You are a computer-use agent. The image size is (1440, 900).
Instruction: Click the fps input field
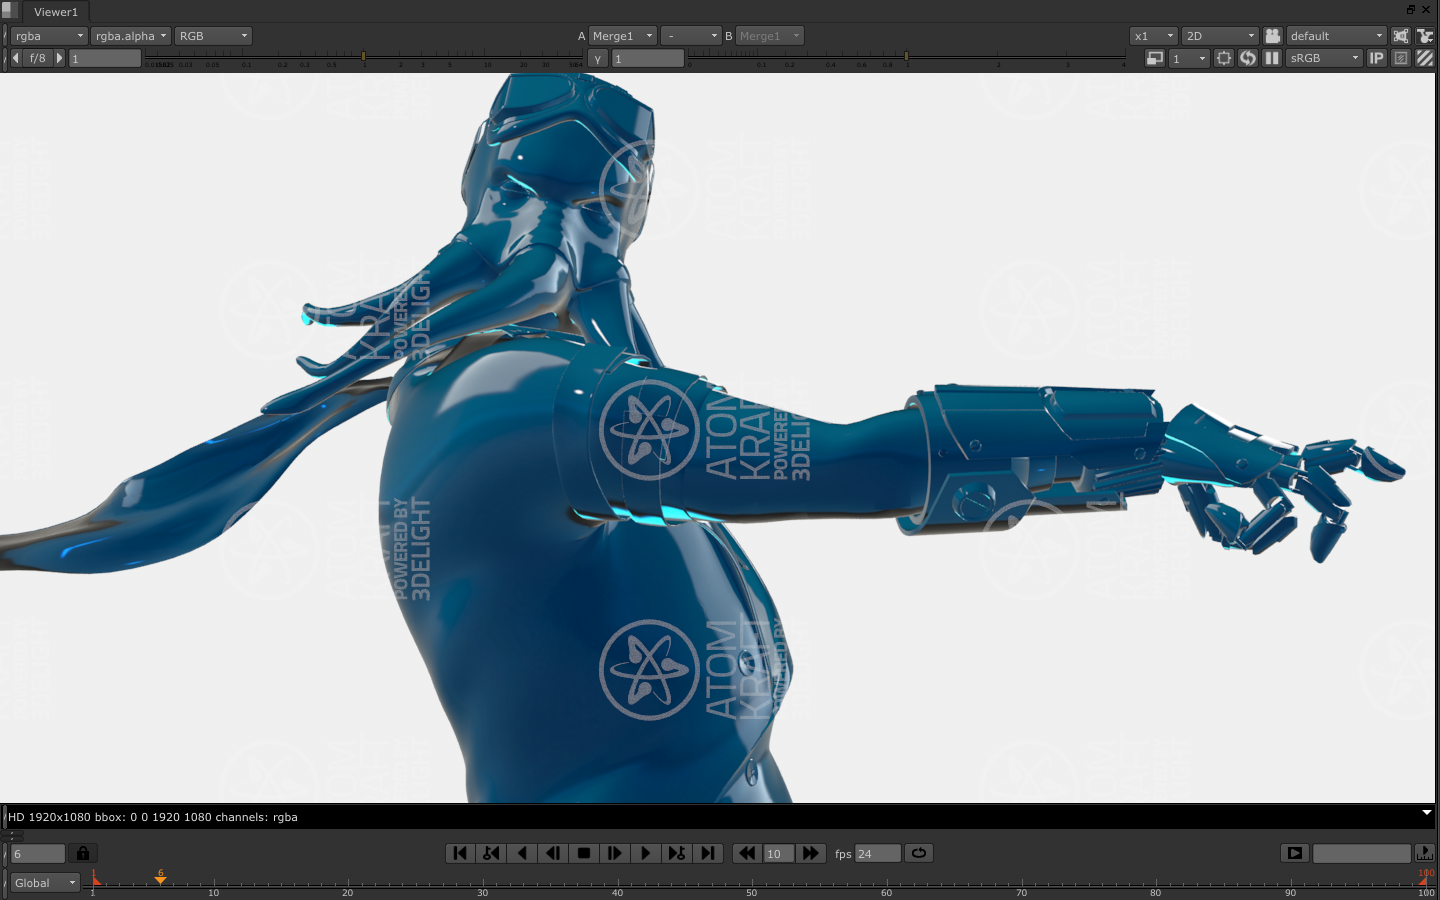point(877,853)
